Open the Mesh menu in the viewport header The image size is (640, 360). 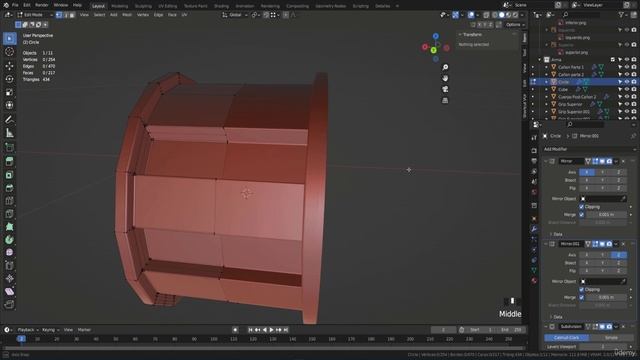[x=127, y=15]
